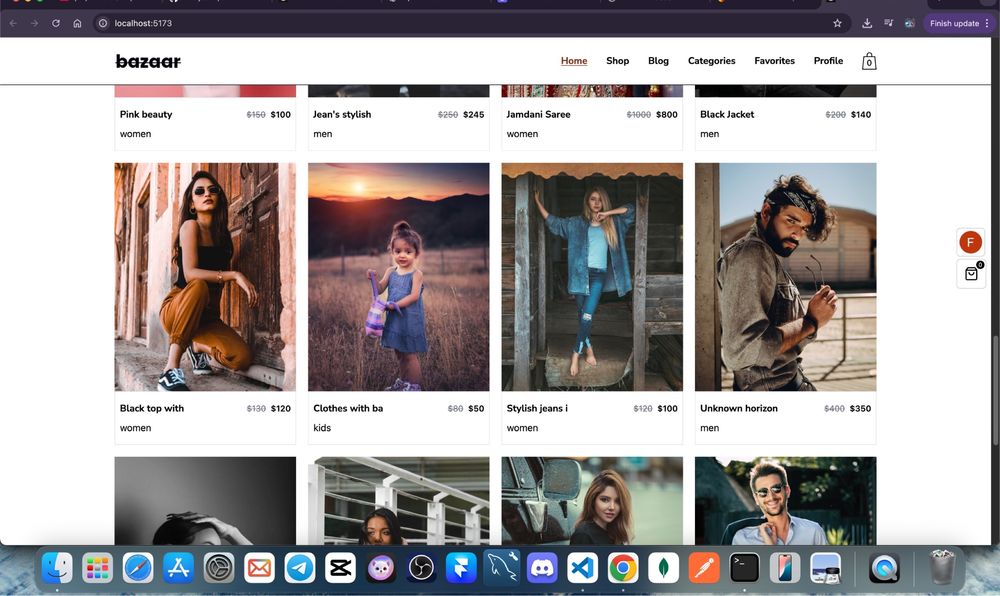The image size is (1000, 596).
Task: Open CapCut in the dock
Action: (340, 567)
